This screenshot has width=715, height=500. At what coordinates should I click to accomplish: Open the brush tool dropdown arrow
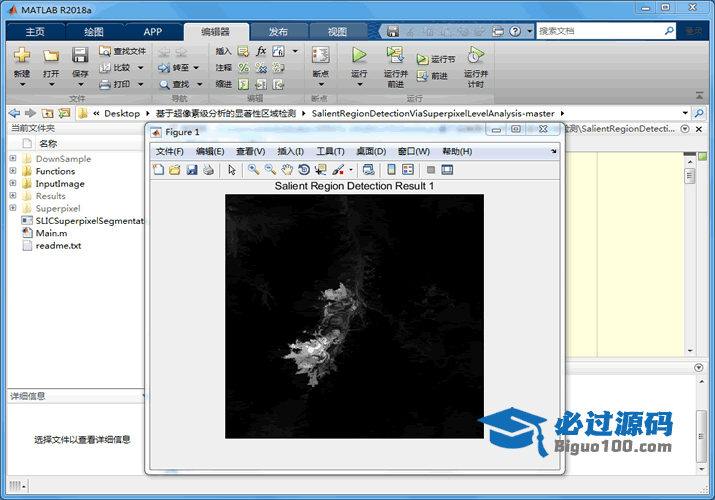click(x=350, y=171)
